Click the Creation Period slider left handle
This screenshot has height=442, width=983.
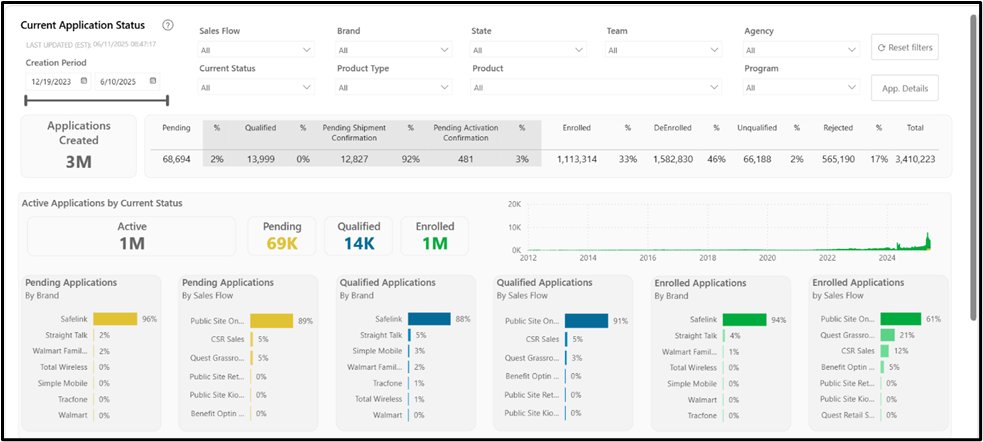(26, 100)
